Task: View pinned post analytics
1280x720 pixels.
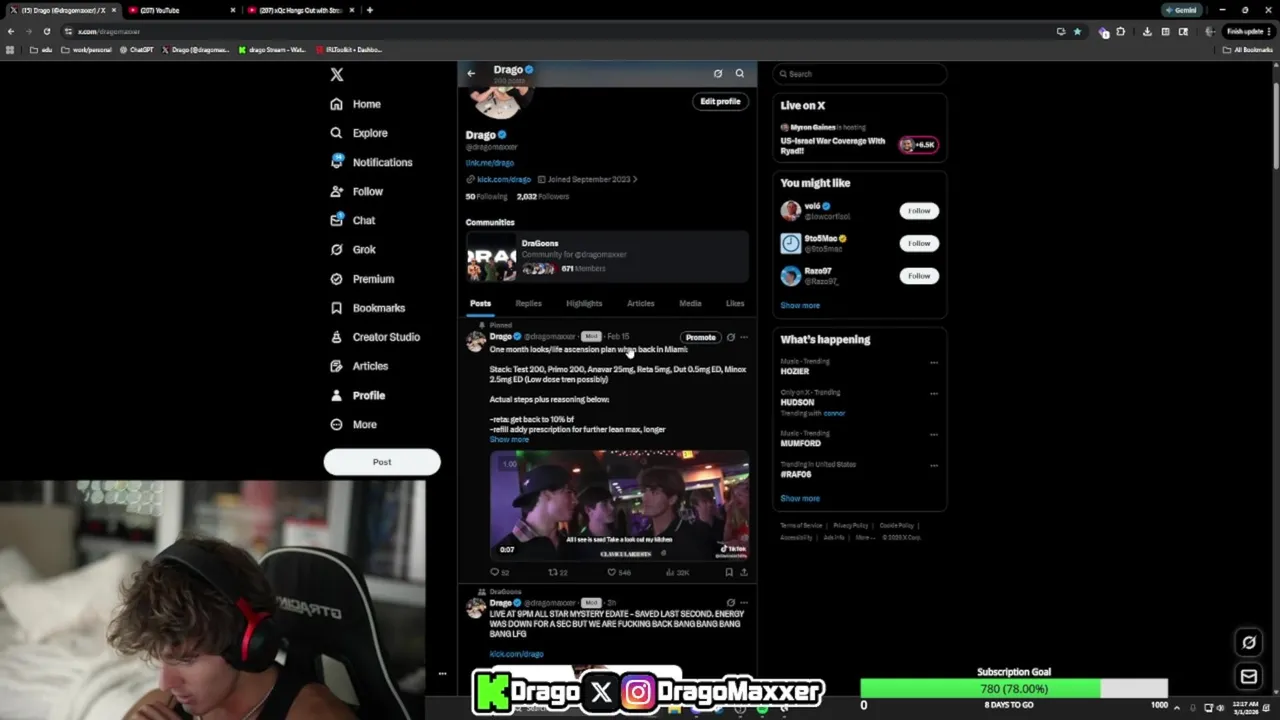Action: (x=677, y=573)
